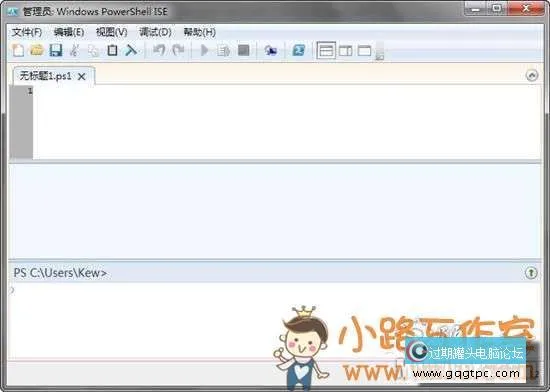Viewport: 550px width, 392px height.
Task: Close the PowerShell ISE window
Action: [x=525, y=8]
